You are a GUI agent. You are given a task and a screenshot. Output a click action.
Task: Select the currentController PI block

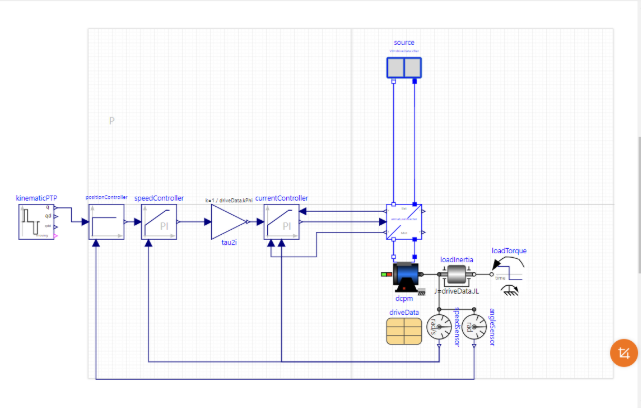282,222
